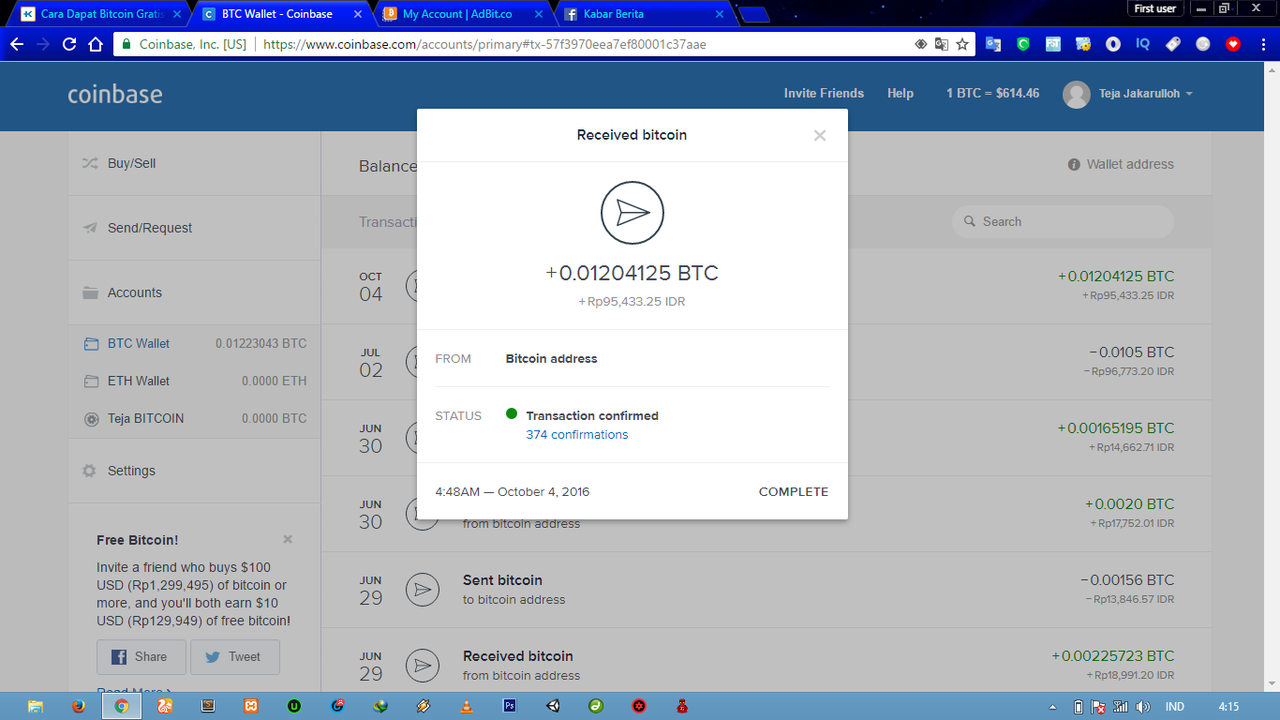Tweet the invite link

(x=235, y=657)
